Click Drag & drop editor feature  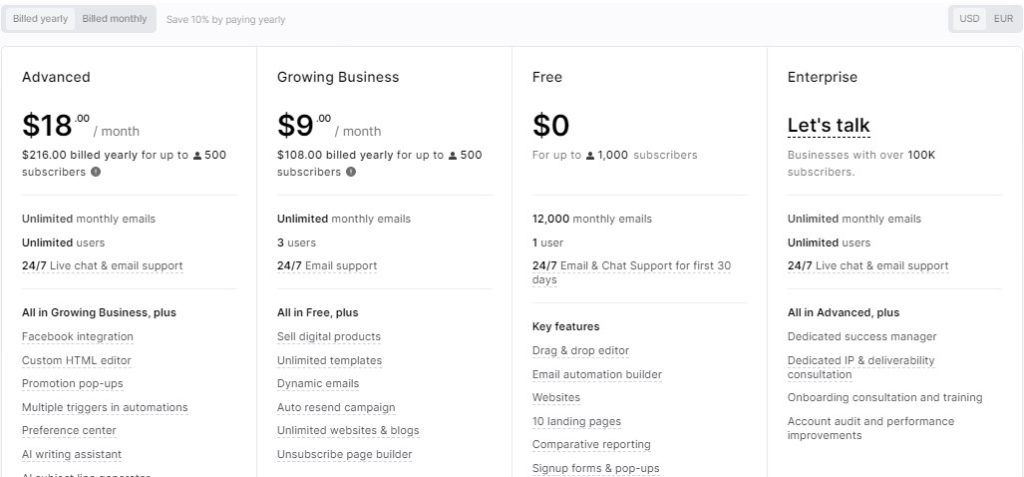pyautogui.click(x=581, y=350)
